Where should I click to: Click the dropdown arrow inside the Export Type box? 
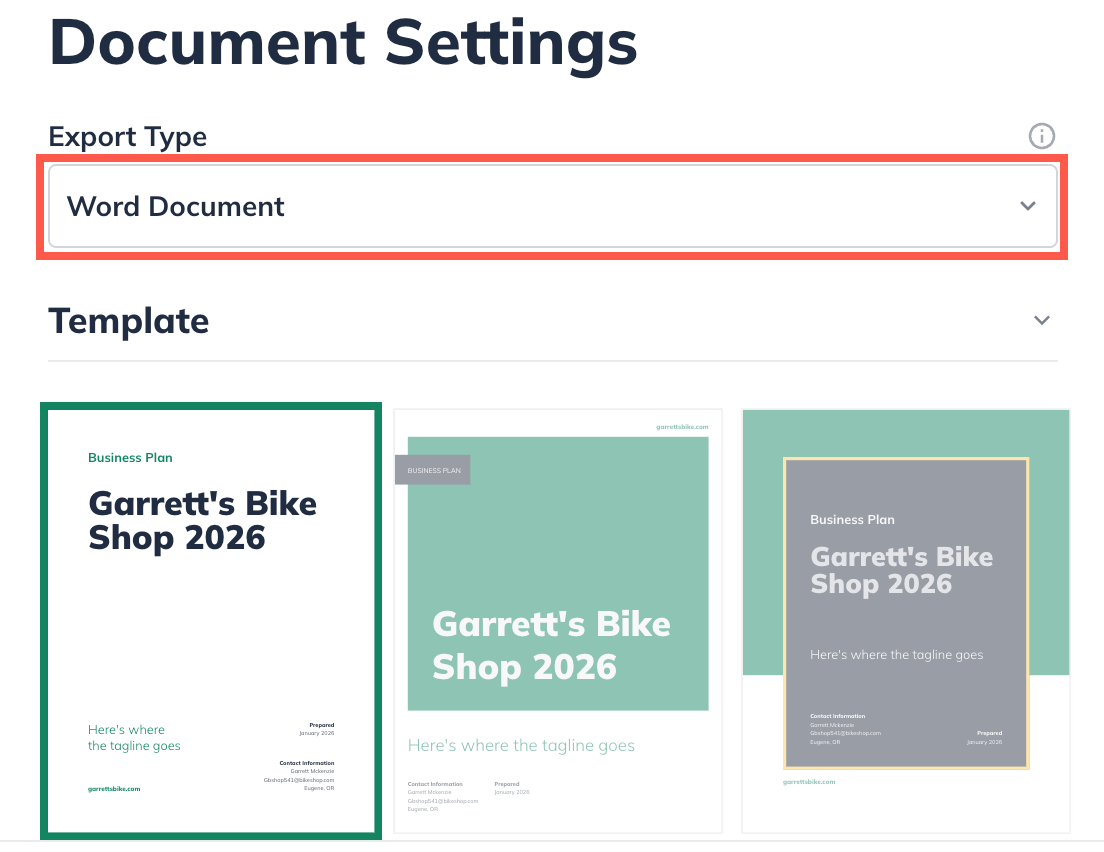click(x=1028, y=206)
